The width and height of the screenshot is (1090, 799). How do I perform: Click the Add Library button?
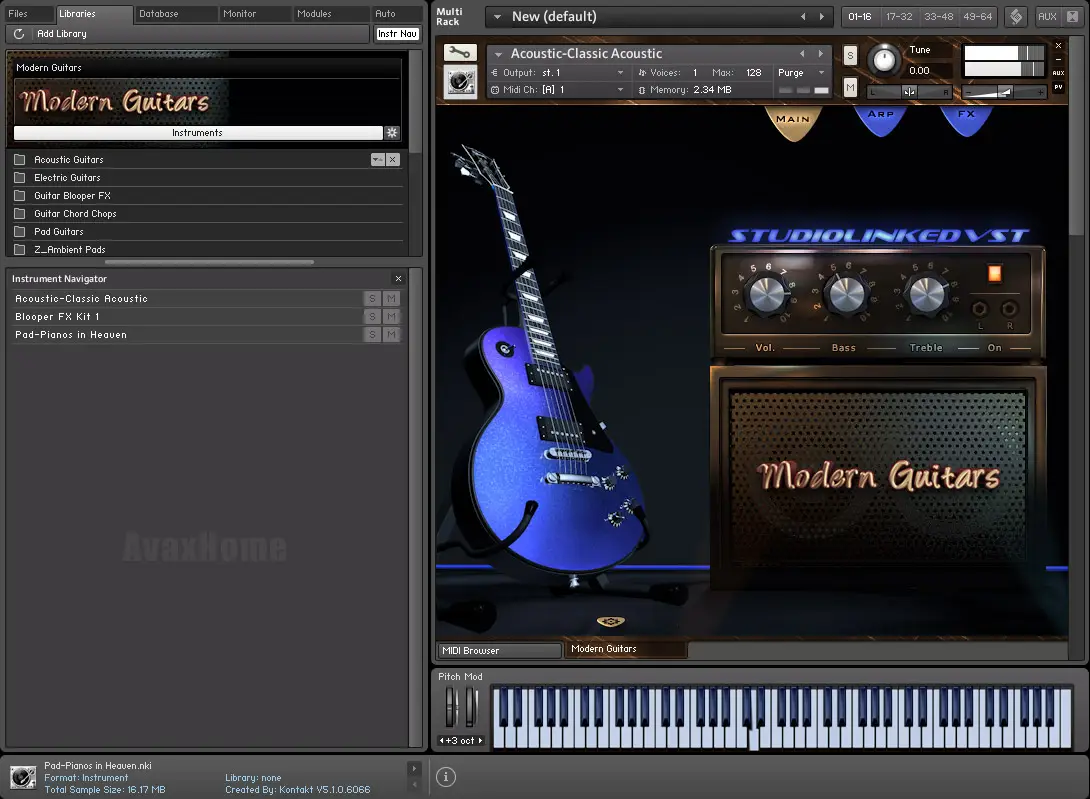62,33
